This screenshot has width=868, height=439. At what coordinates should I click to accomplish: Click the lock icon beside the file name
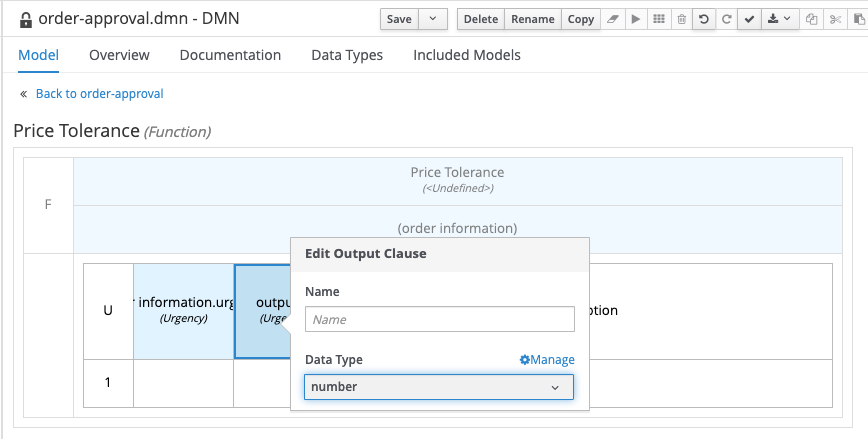(25, 20)
